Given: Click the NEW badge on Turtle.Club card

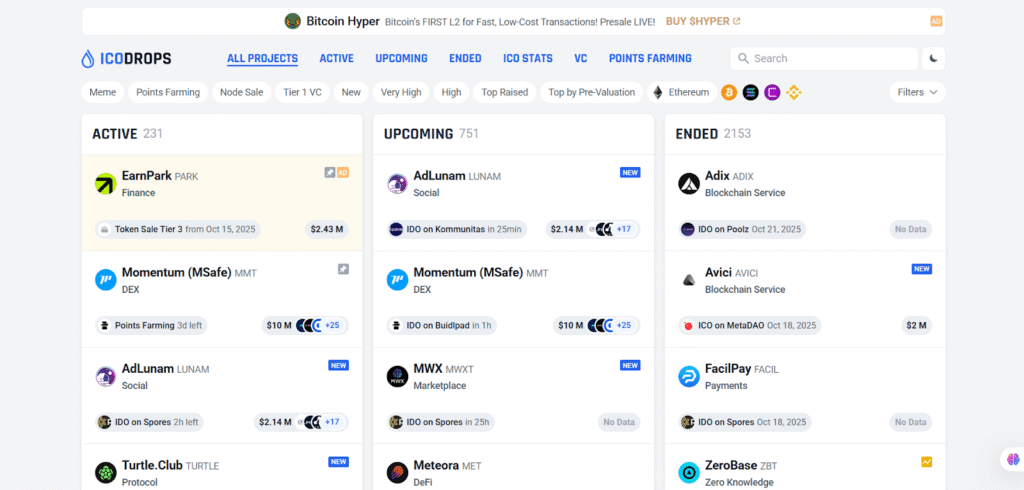Looking at the screenshot, I should (x=338, y=462).
